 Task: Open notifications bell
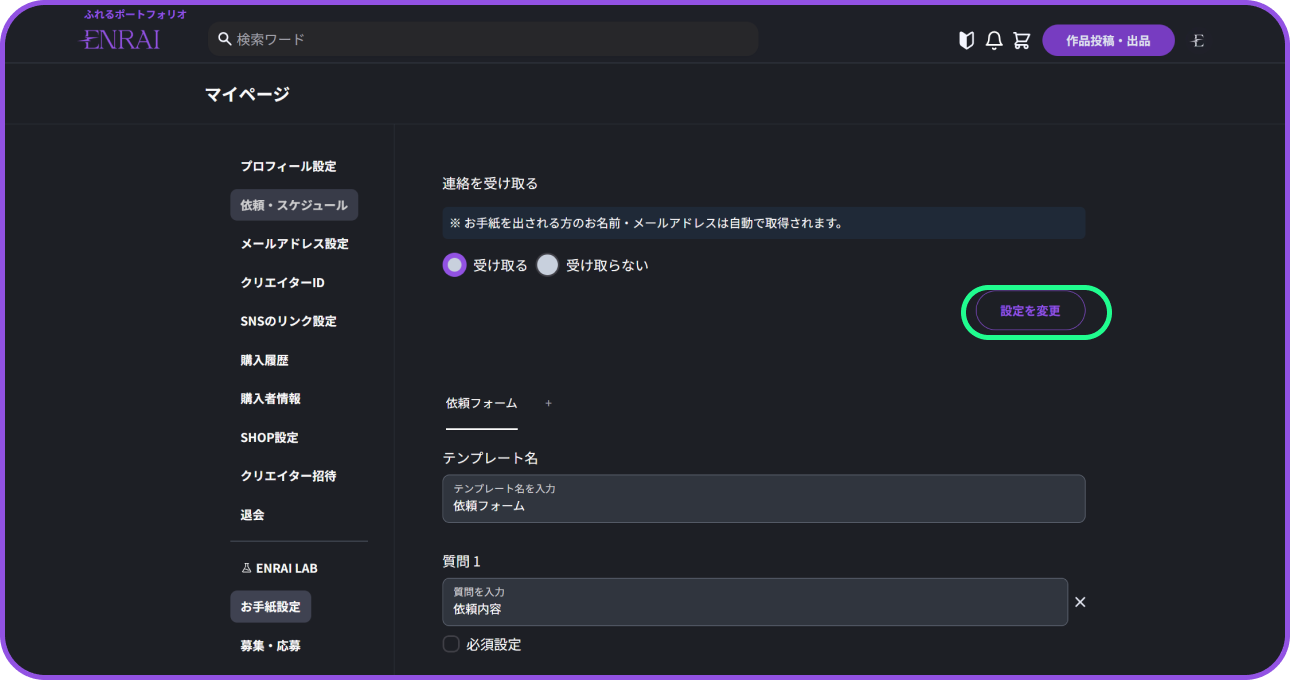994,40
